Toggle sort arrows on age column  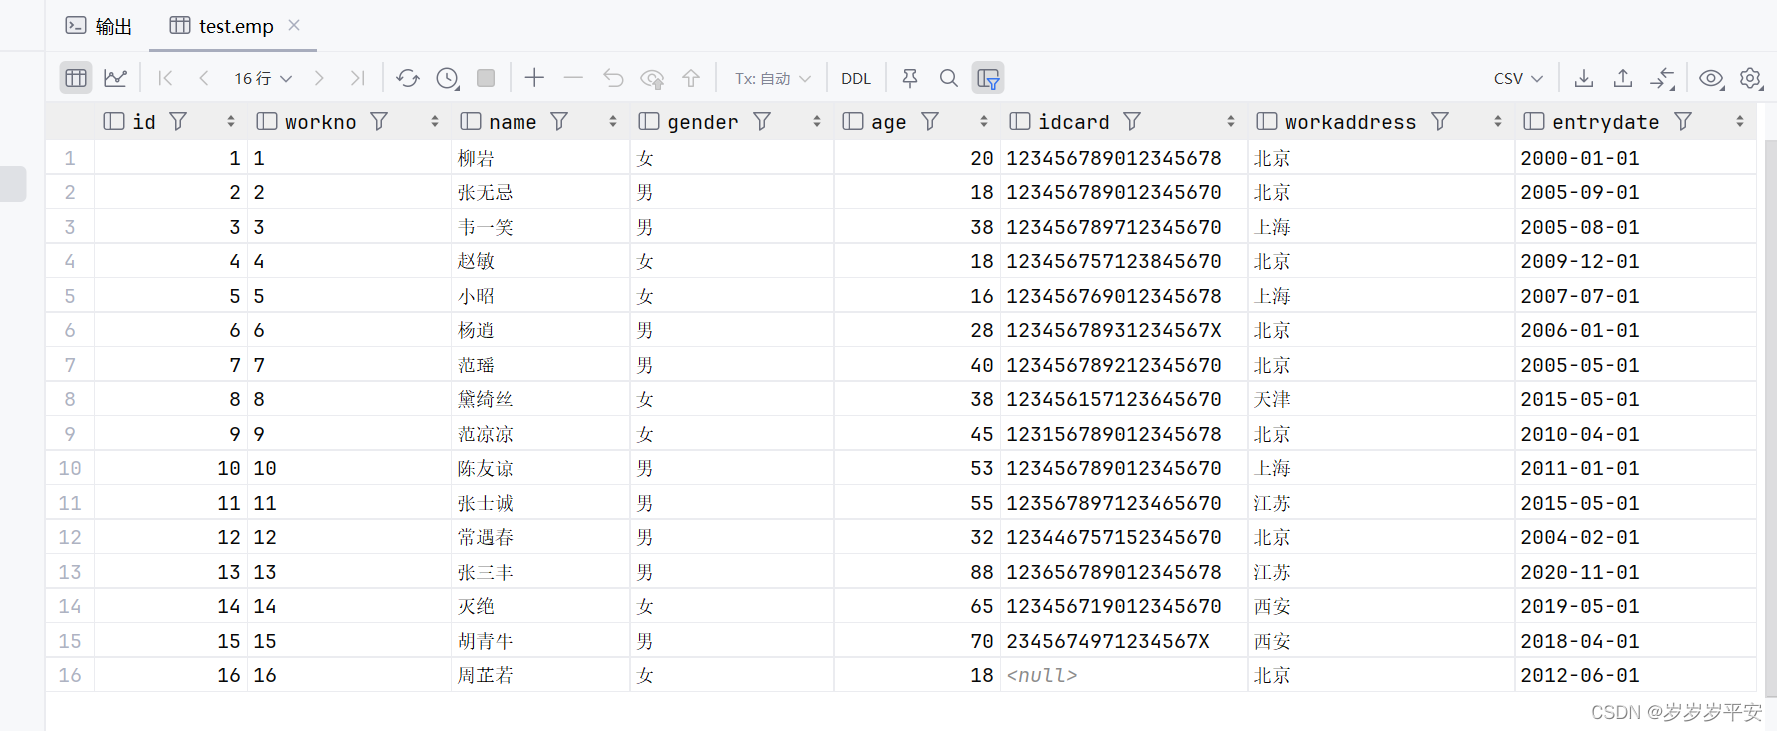984,121
